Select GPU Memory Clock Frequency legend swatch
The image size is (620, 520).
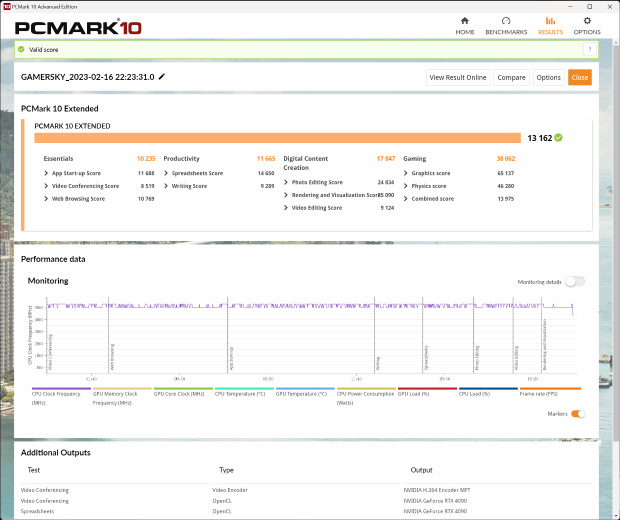coord(122,389)
